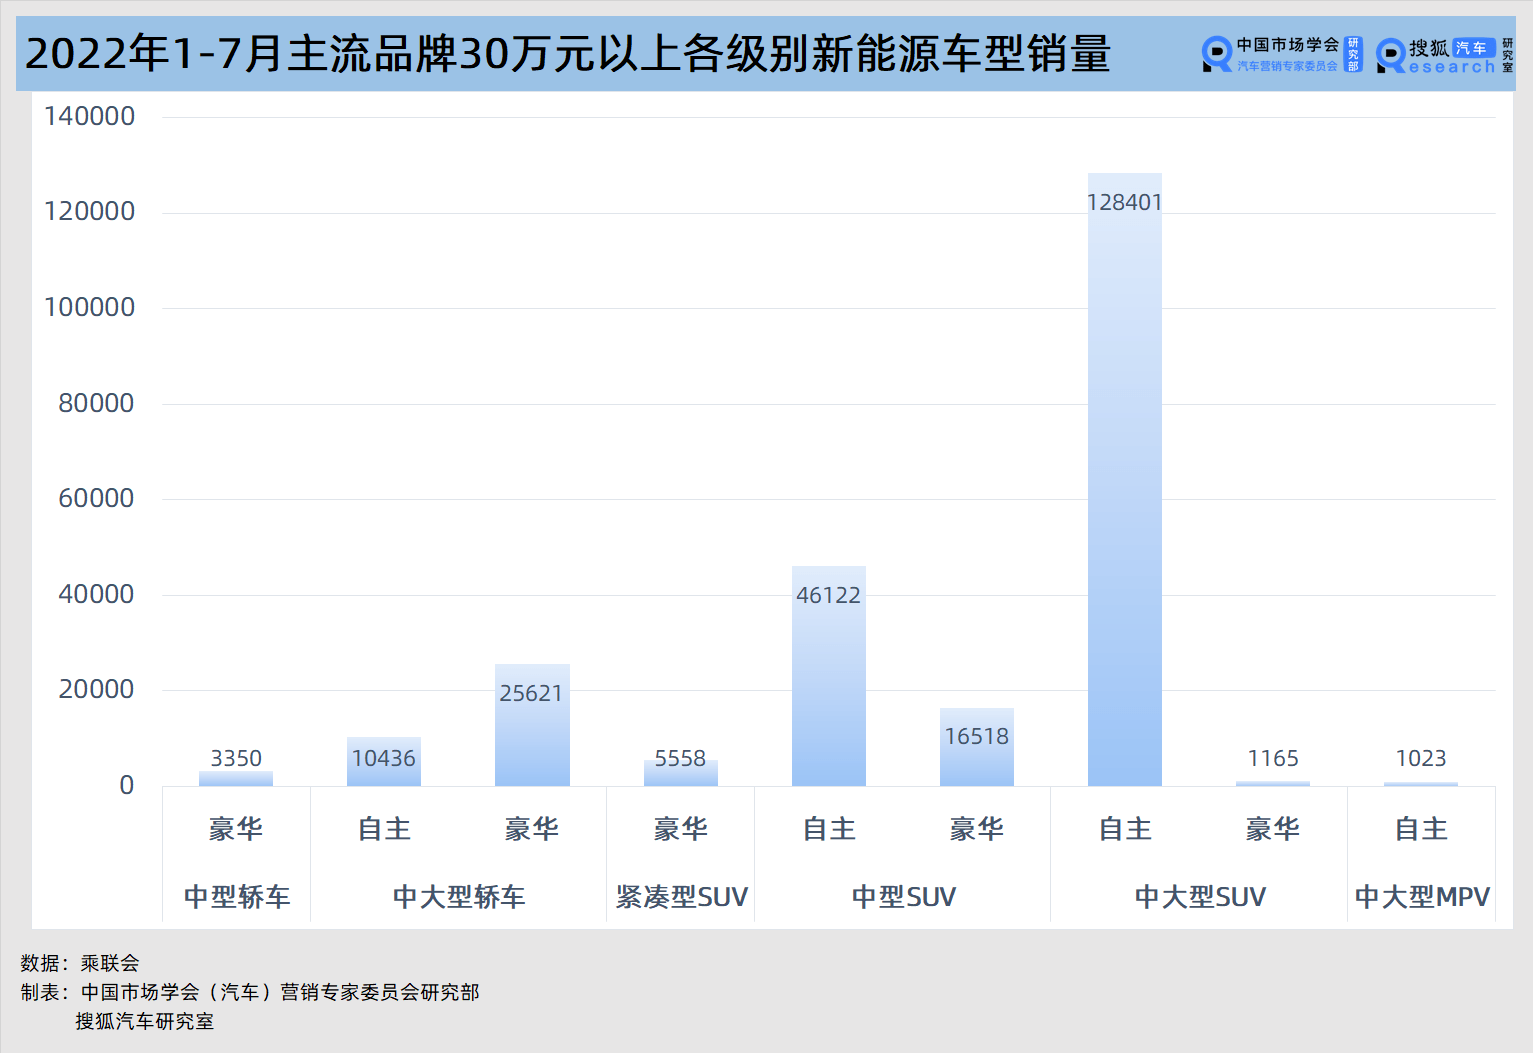The image size is (1533, 1053).
Task: Click the 中大型MPV category label
Action: pos(1422,897)
